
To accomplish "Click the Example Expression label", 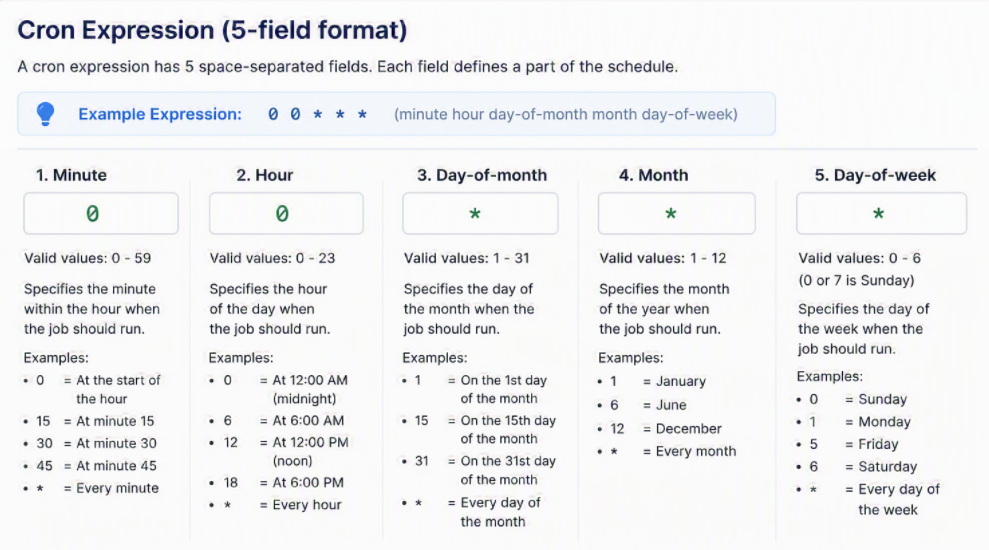I will click(160, 114).
